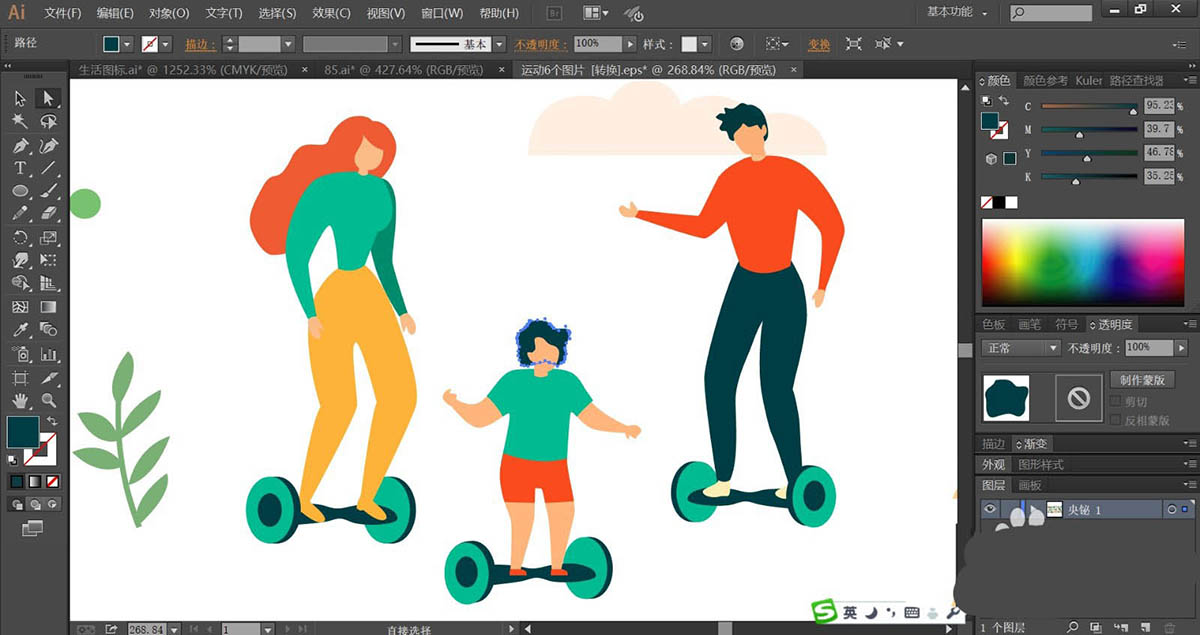Pick the Type tool
This screenshot has width=1200, height=635.
(20, 168)
